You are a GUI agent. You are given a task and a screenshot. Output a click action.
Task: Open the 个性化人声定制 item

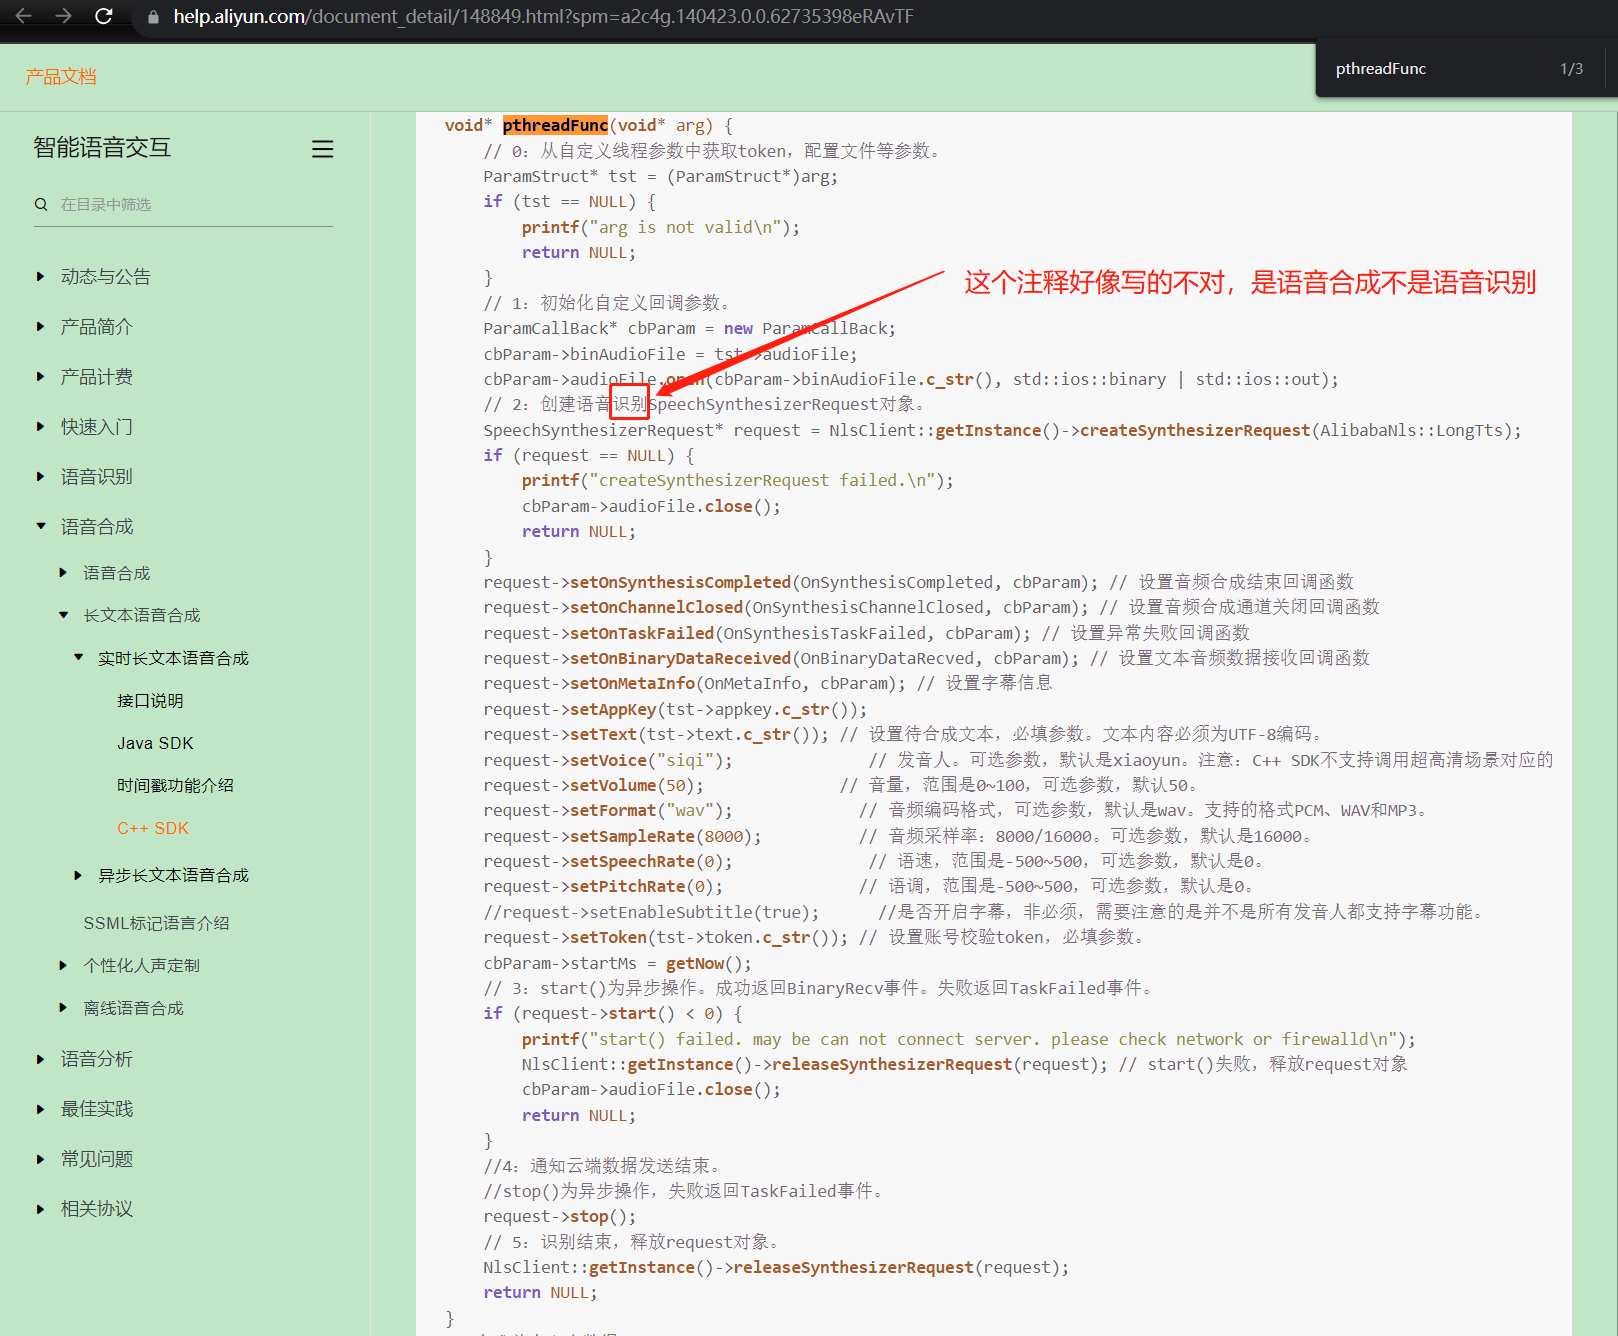[141, 965]
